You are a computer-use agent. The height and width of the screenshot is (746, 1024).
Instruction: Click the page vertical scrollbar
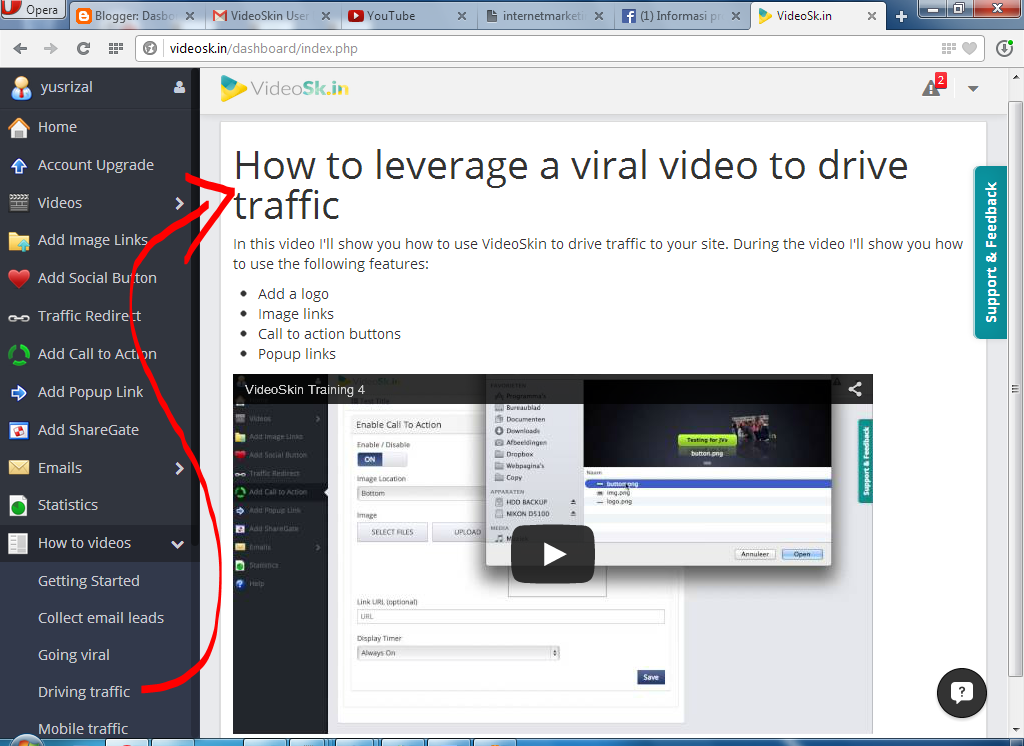[x=1016, y=389]
